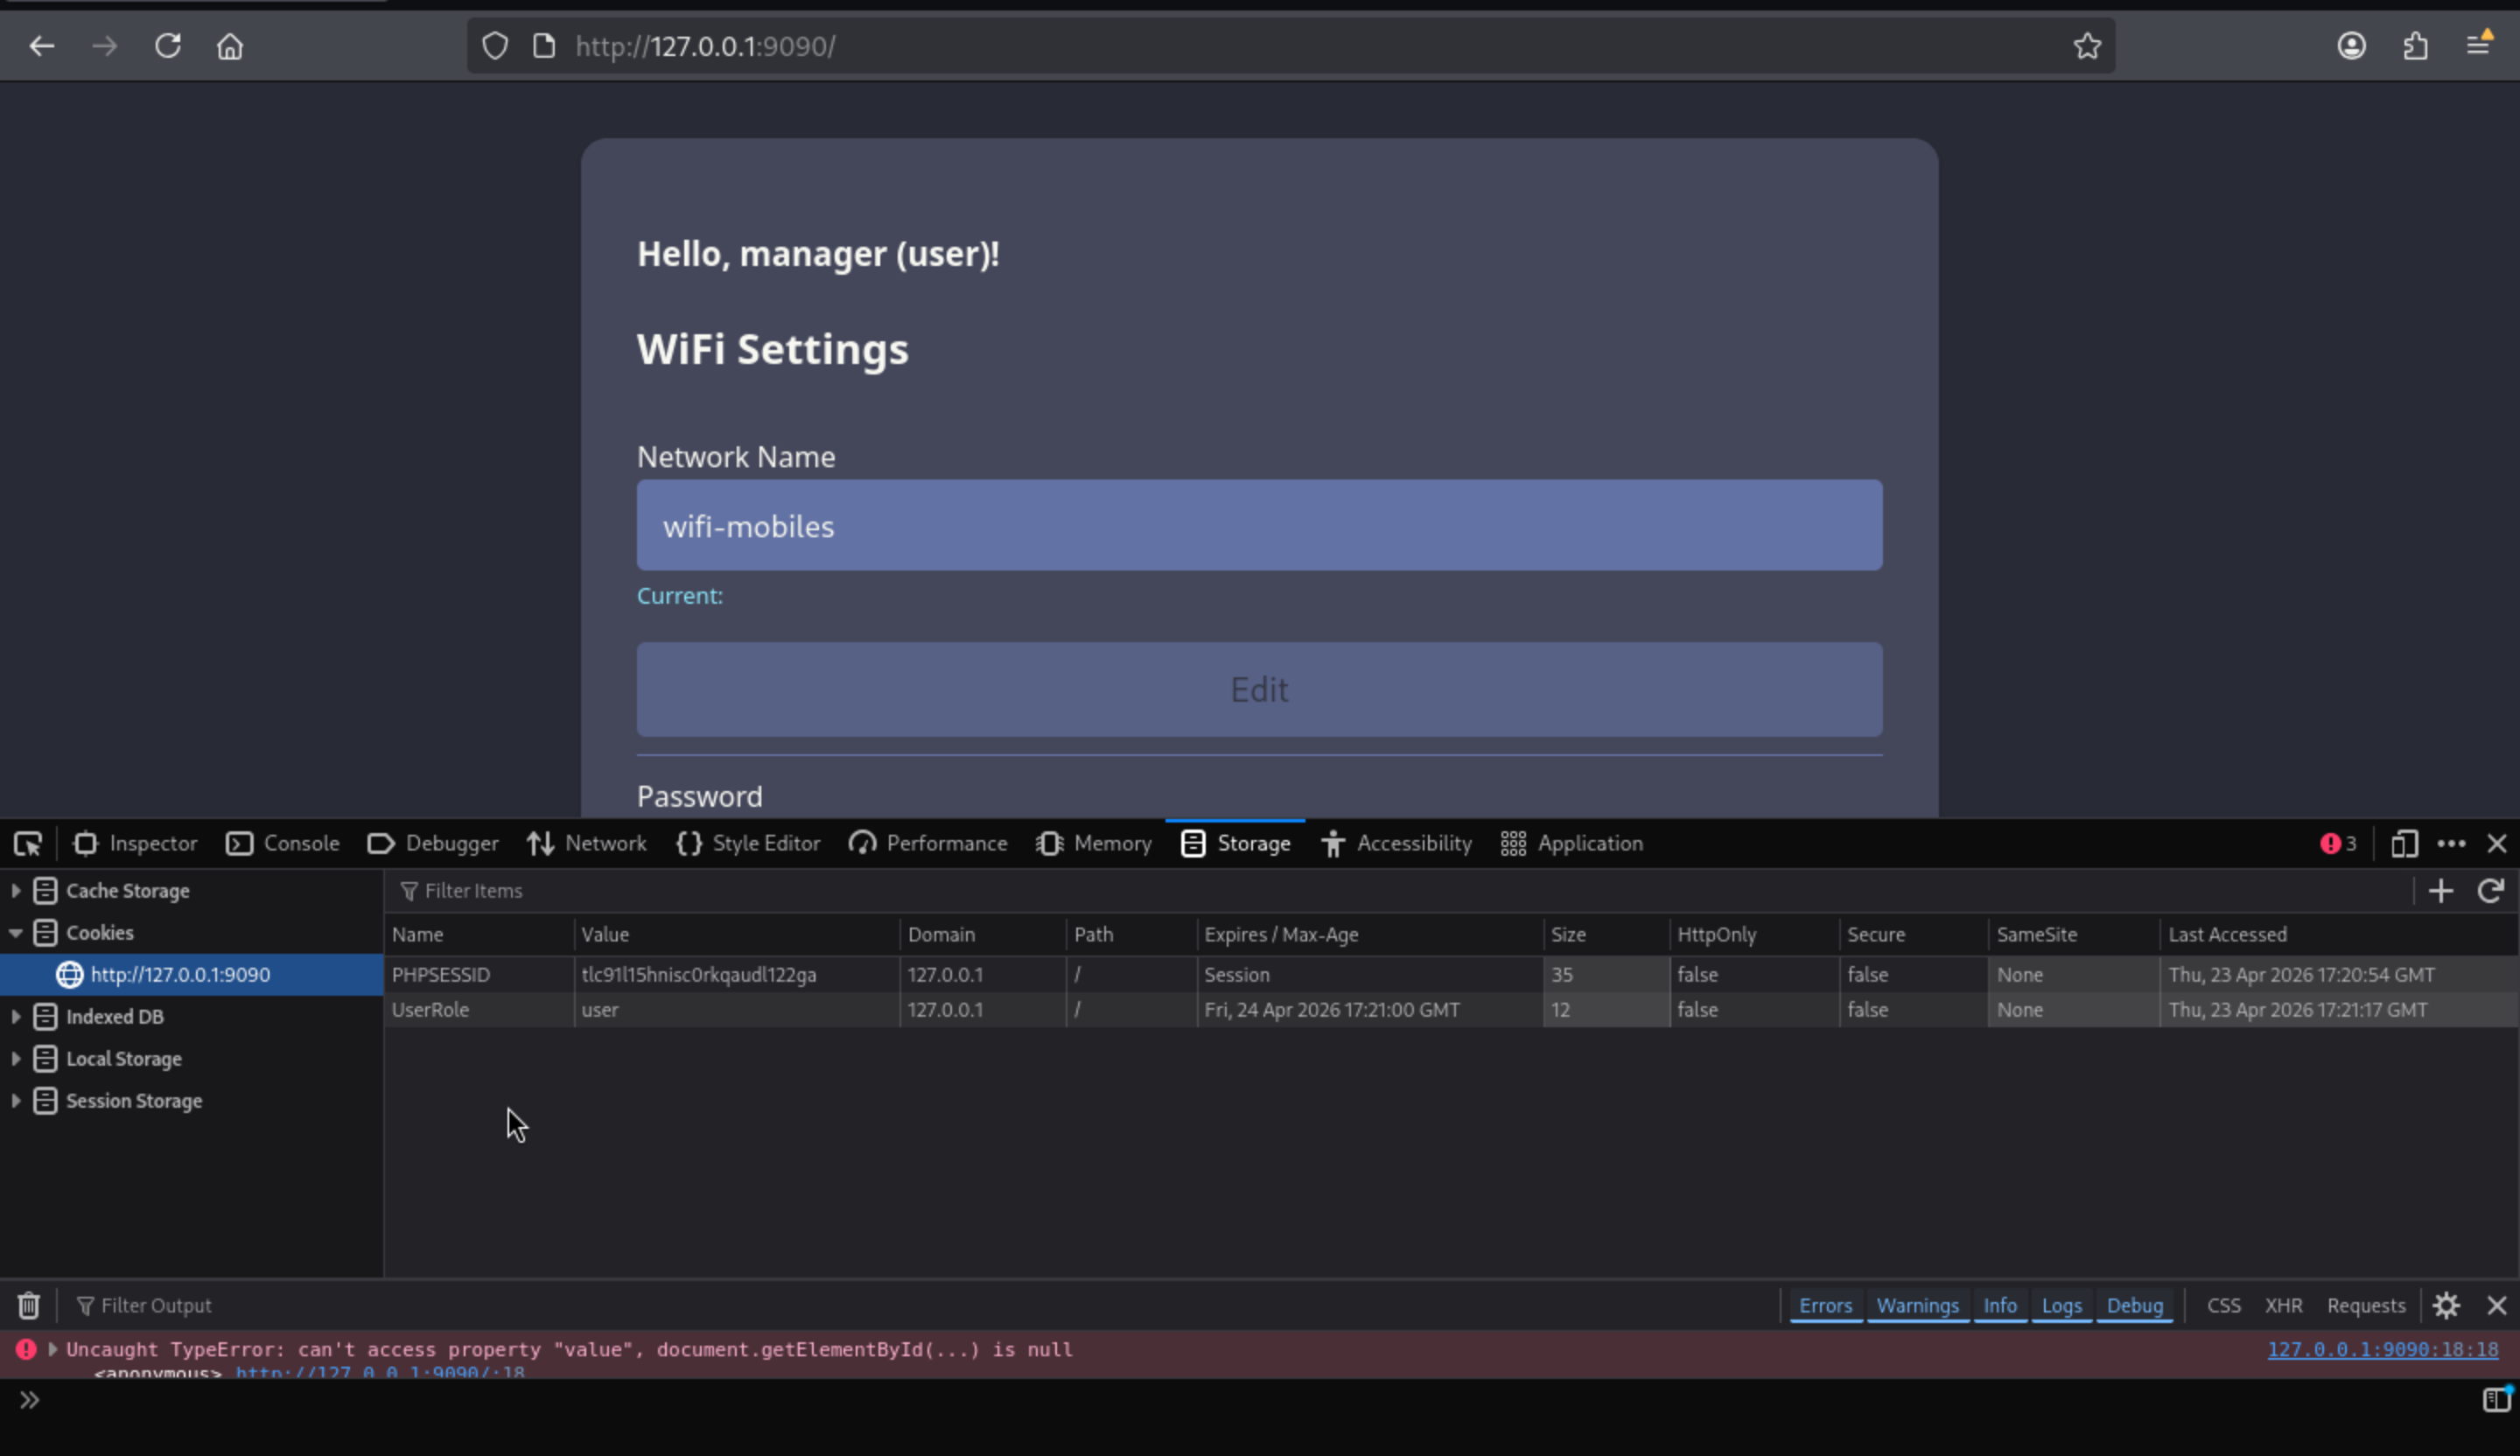
Task: Refresh the storage table
Action: (x=2490, y=891)
